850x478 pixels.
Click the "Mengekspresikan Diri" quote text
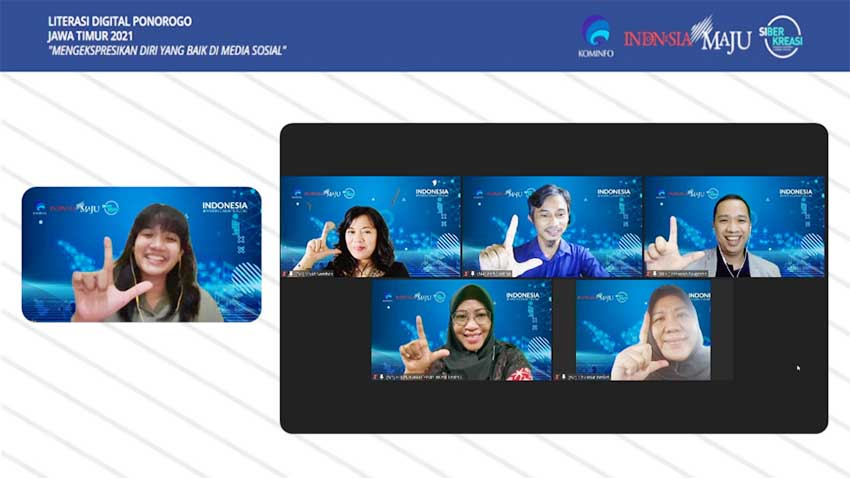coord(167,49)
